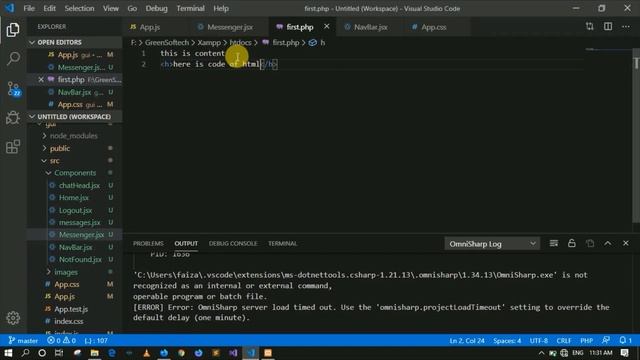This screenshot has height=360, width=640.
Task: Open the Terminal menu
Action: (x=190, y=8)
